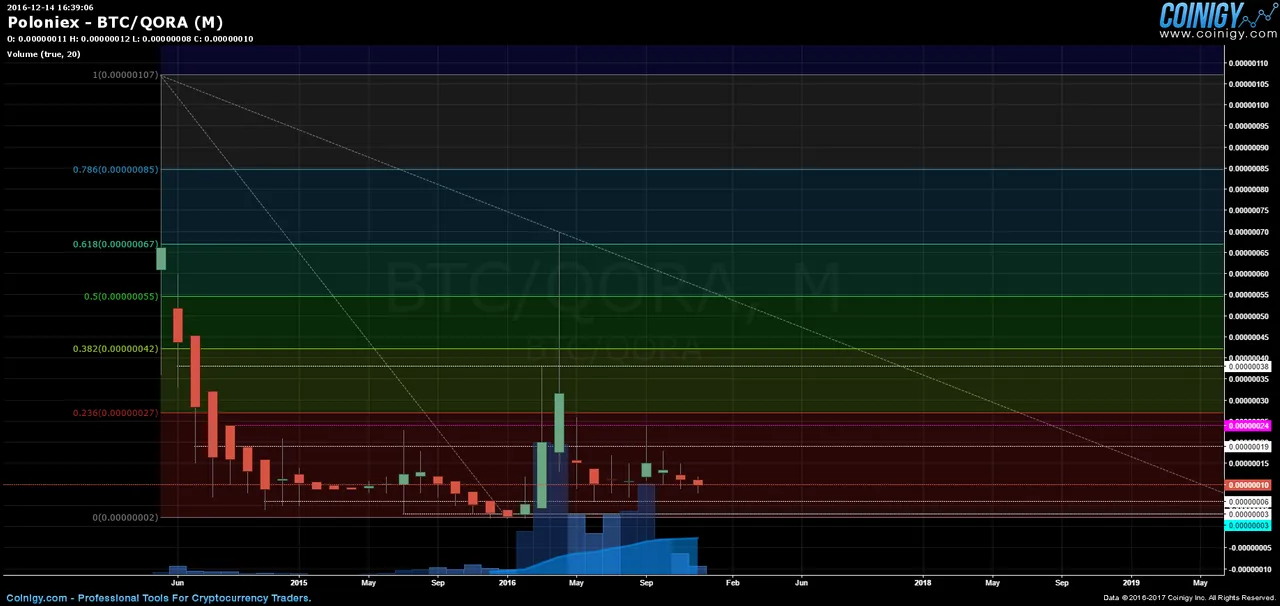
Task: Click the 2015 label on the time axis
Action: tap(298, 582)
